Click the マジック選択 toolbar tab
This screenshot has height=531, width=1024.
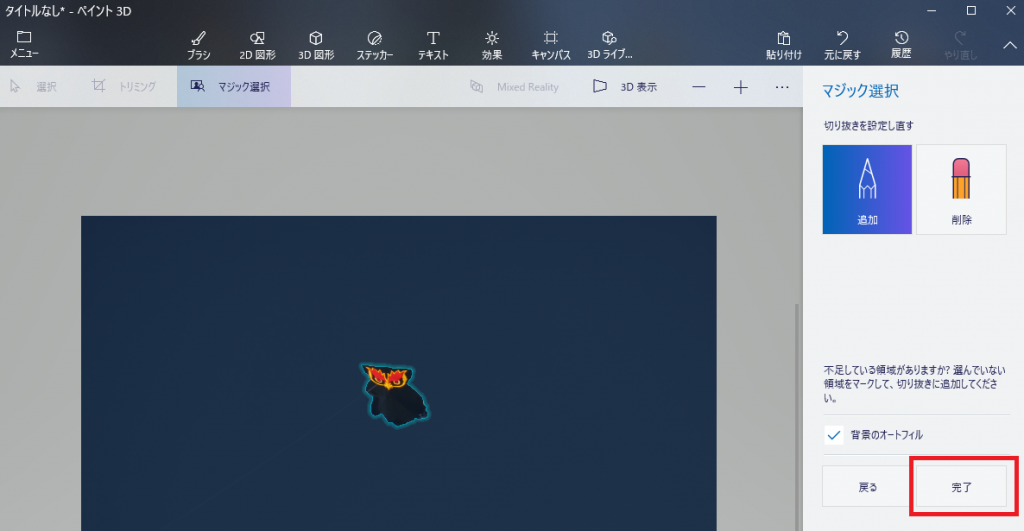coord(234,86)
